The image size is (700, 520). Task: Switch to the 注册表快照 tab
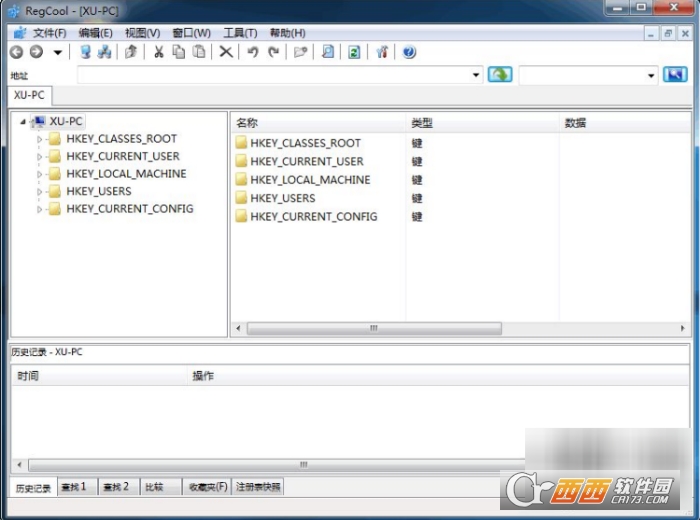(258, 487)
